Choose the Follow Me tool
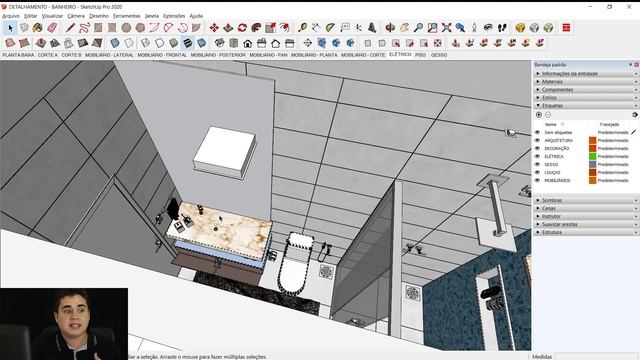640x360 pixels. 256,28
